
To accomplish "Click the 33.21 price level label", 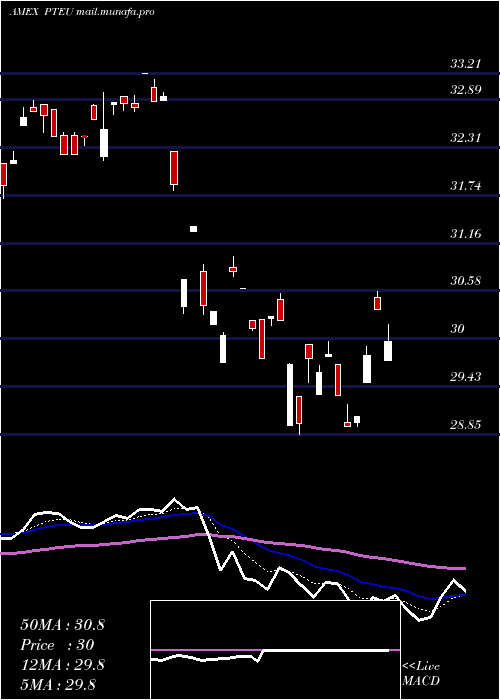I will tap(466, 64).
